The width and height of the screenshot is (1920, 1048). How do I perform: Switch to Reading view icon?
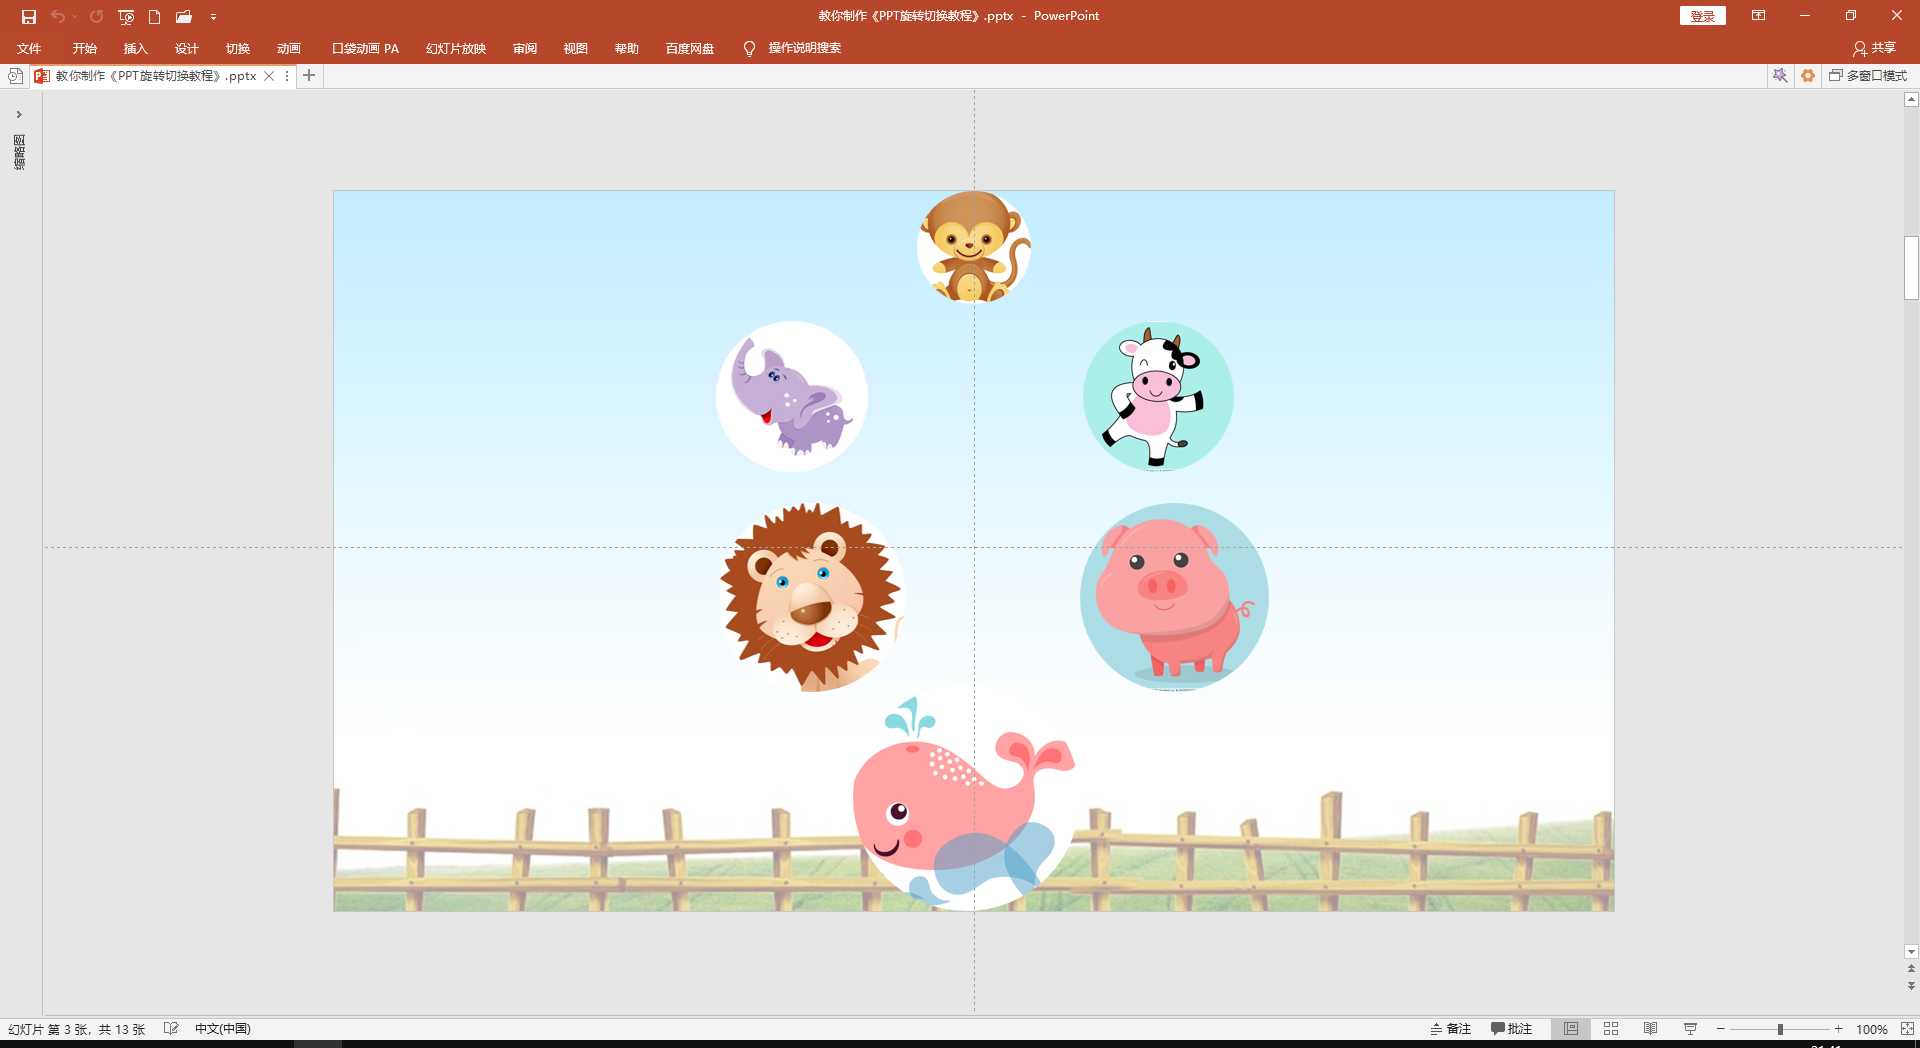[x=1650, y=1029]
